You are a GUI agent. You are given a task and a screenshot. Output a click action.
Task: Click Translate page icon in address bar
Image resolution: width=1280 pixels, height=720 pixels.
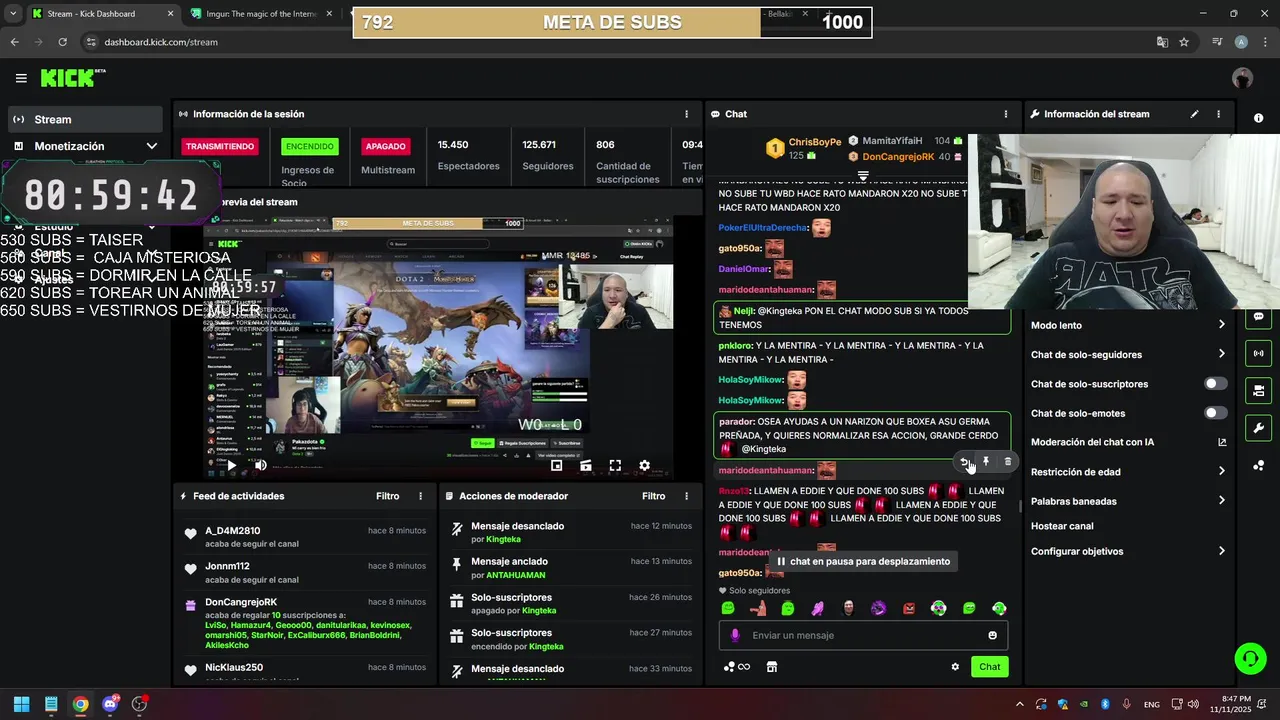[x=1162, y=42]
